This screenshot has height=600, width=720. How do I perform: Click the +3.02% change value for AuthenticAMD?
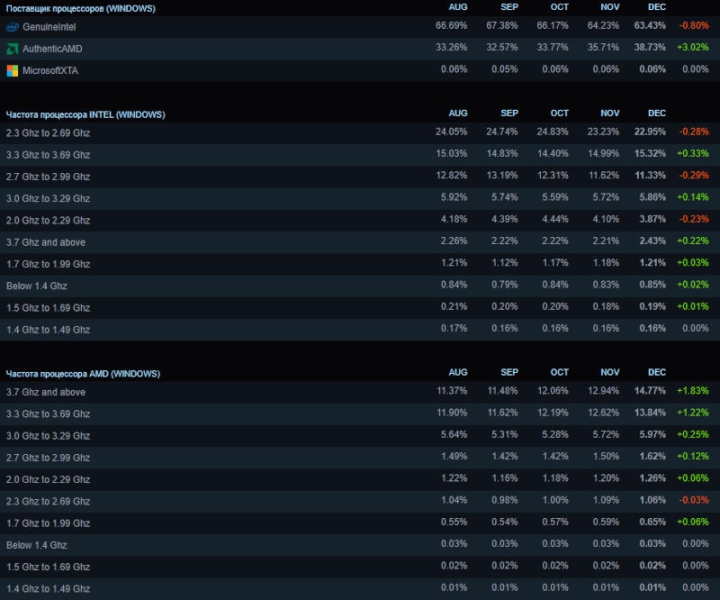(x=693, y=49)
